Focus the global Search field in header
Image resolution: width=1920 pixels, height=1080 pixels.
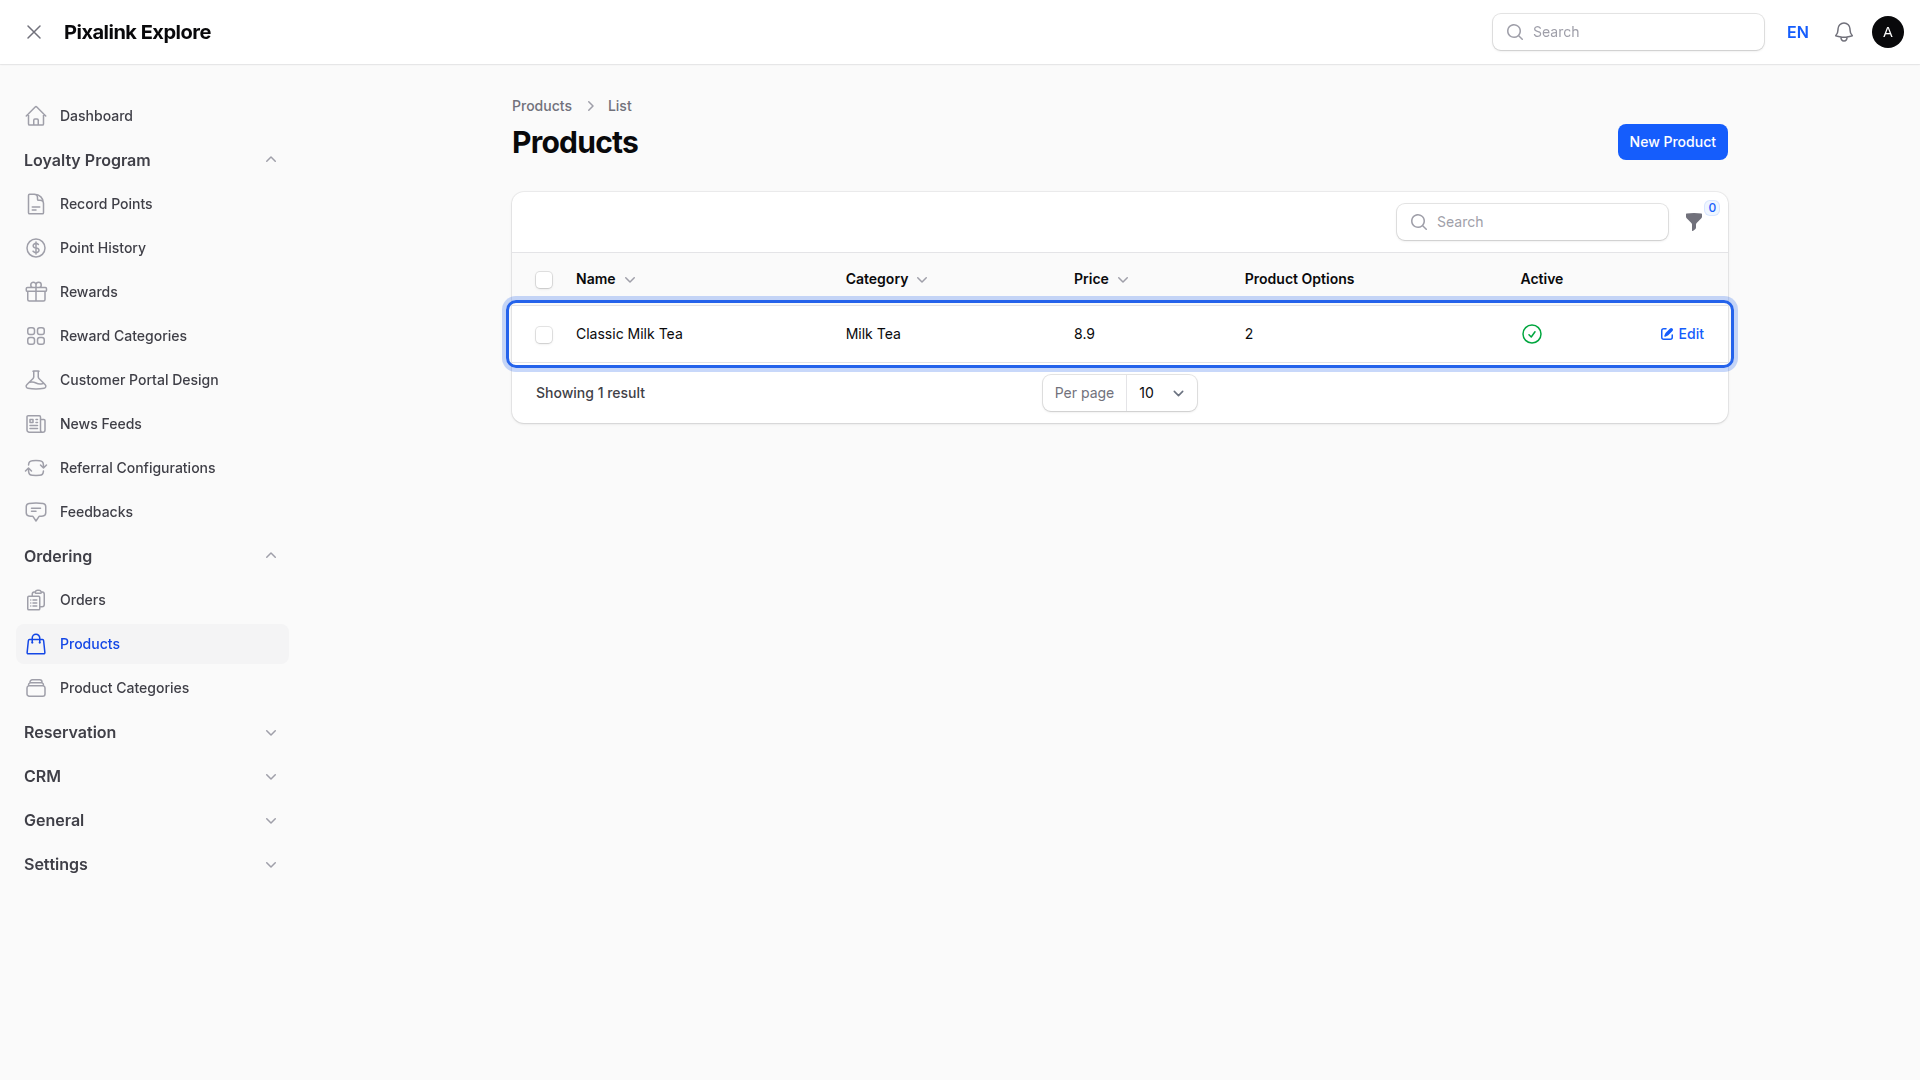click(1628, 32)
